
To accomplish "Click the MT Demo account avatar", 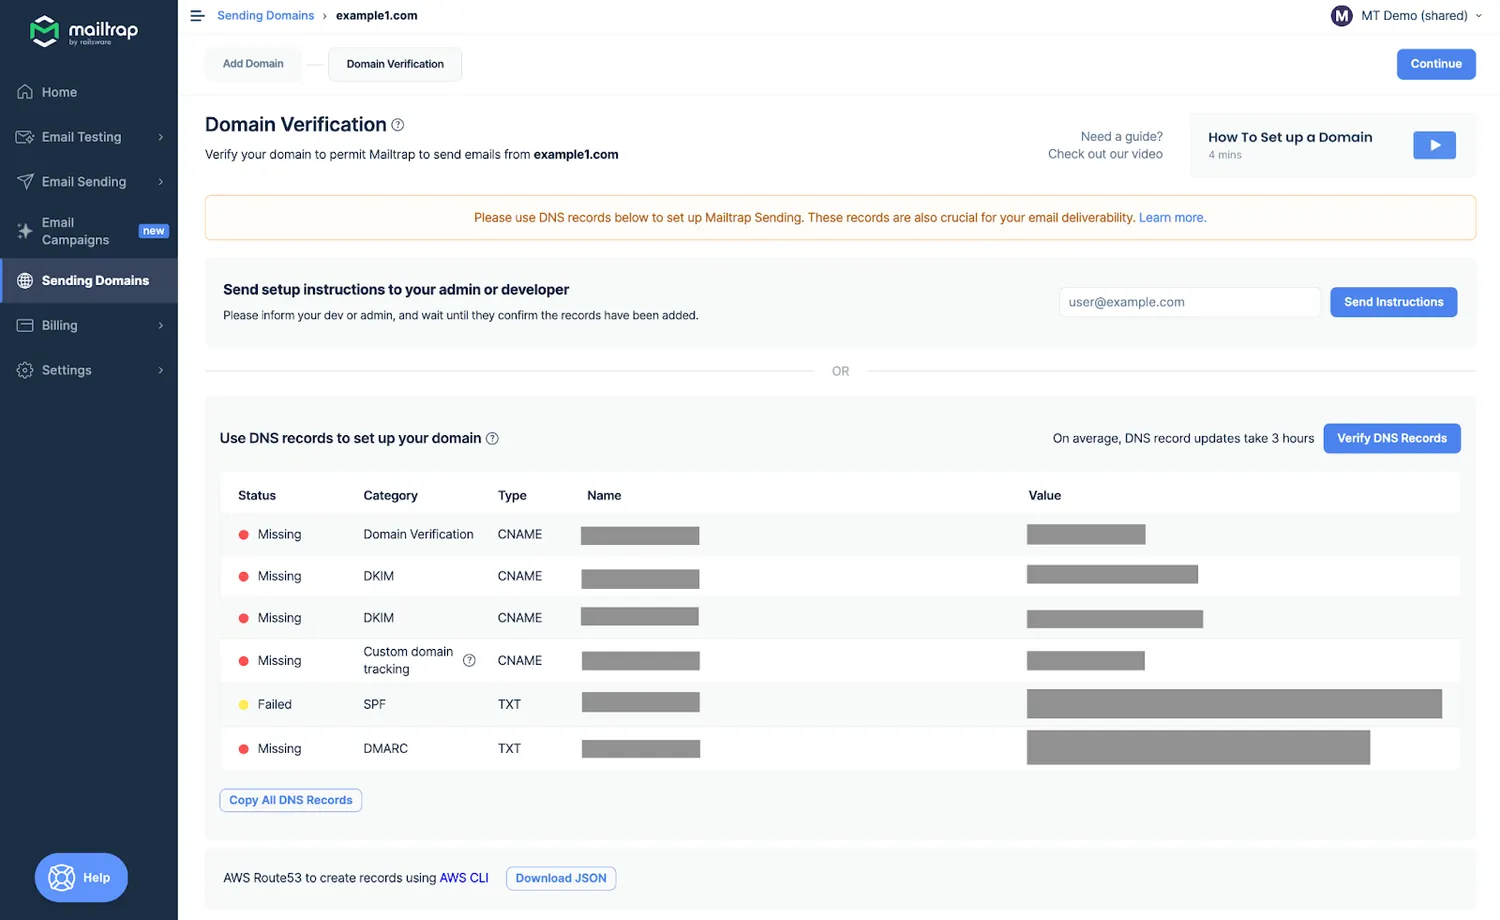I will (1342, 16).
